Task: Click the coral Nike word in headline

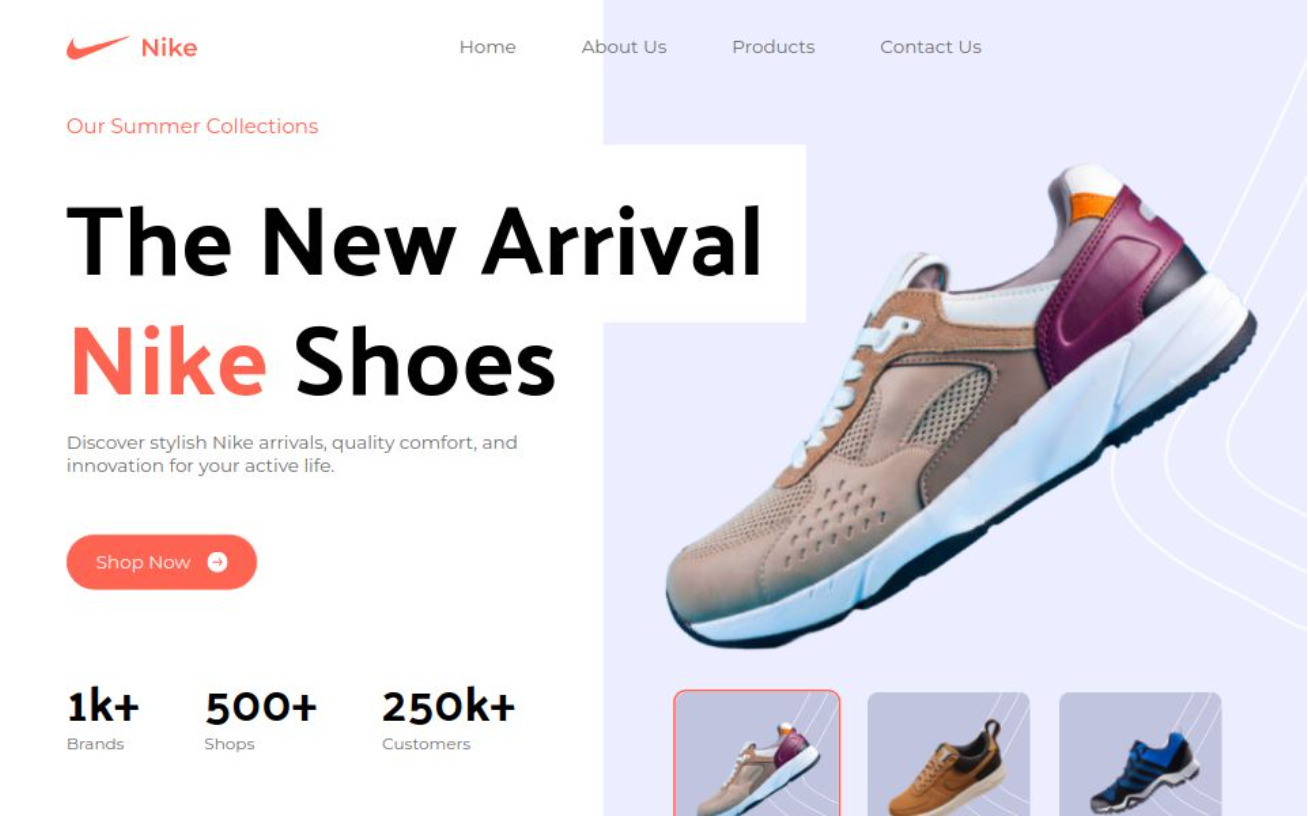Action: coord(168,362)
